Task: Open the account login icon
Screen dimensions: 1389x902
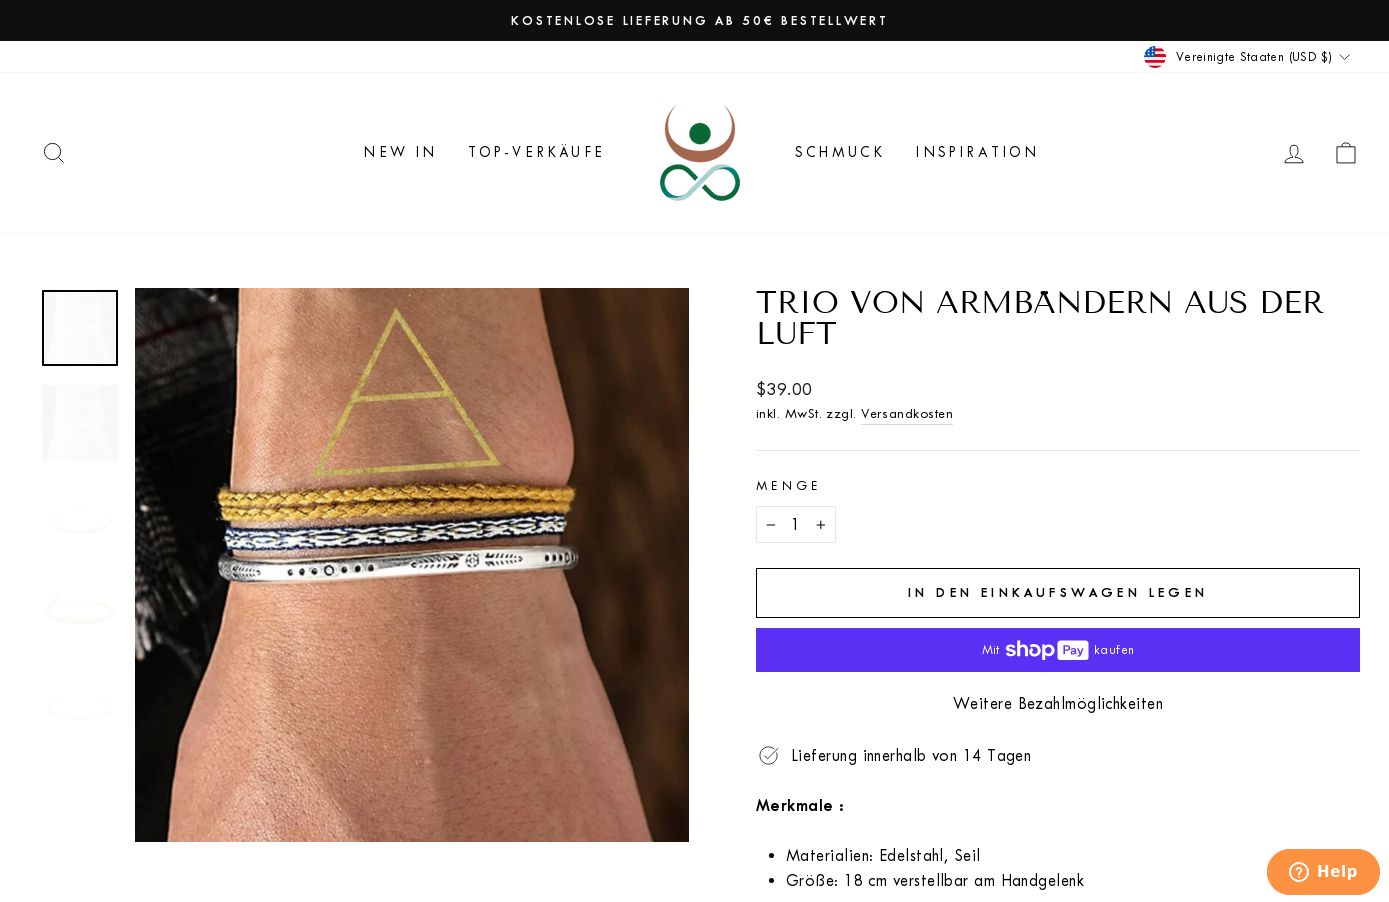Action: coord(1294,153)
